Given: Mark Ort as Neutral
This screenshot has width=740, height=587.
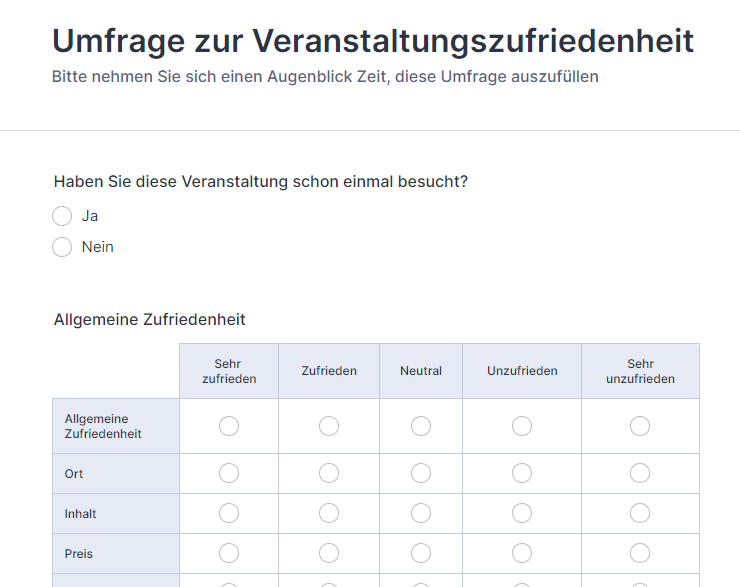Looking at the screenshot, I should (x=421, y=473).
